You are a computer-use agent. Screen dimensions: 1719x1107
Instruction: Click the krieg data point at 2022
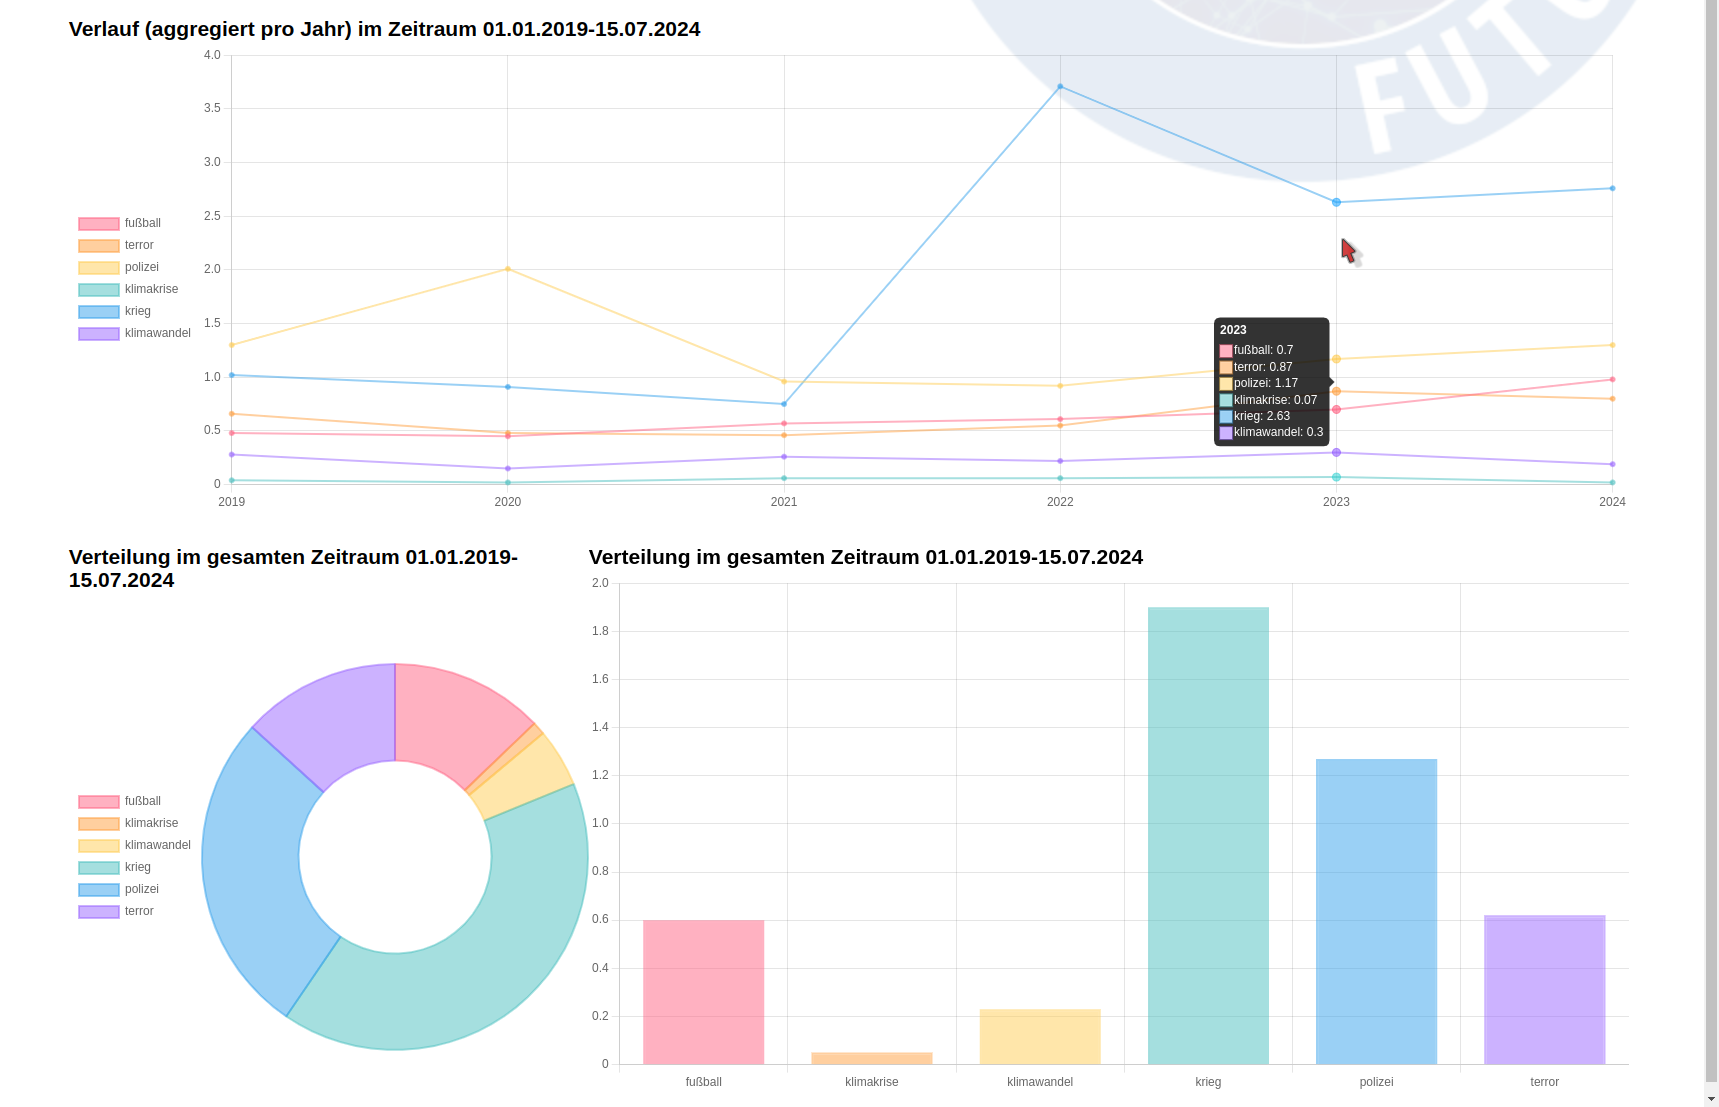point(1060,87)
